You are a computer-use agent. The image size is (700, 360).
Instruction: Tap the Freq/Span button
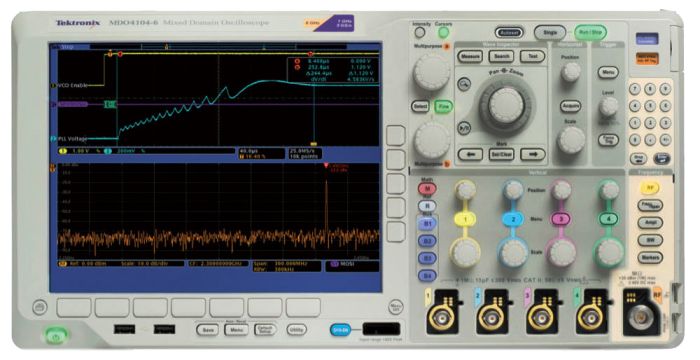tap(650, 205)
